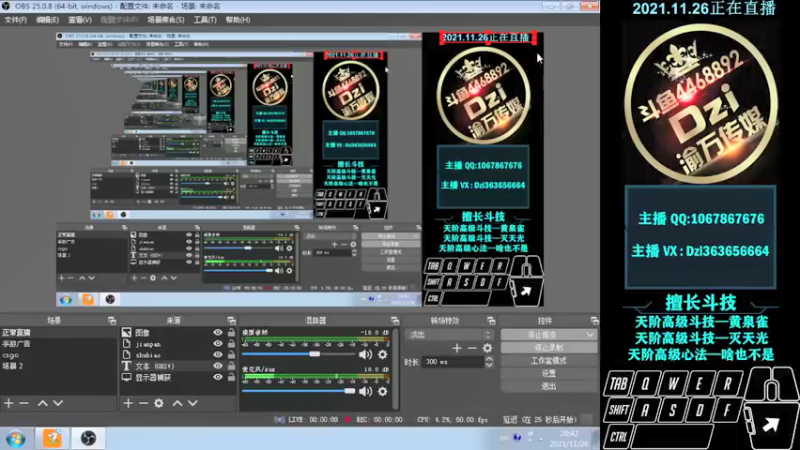Image resolution: width=800 pixels, height=450 pixels.
Task: Open 麦克风/Aux mixer settings gear
Action: (x=383, y=391)
